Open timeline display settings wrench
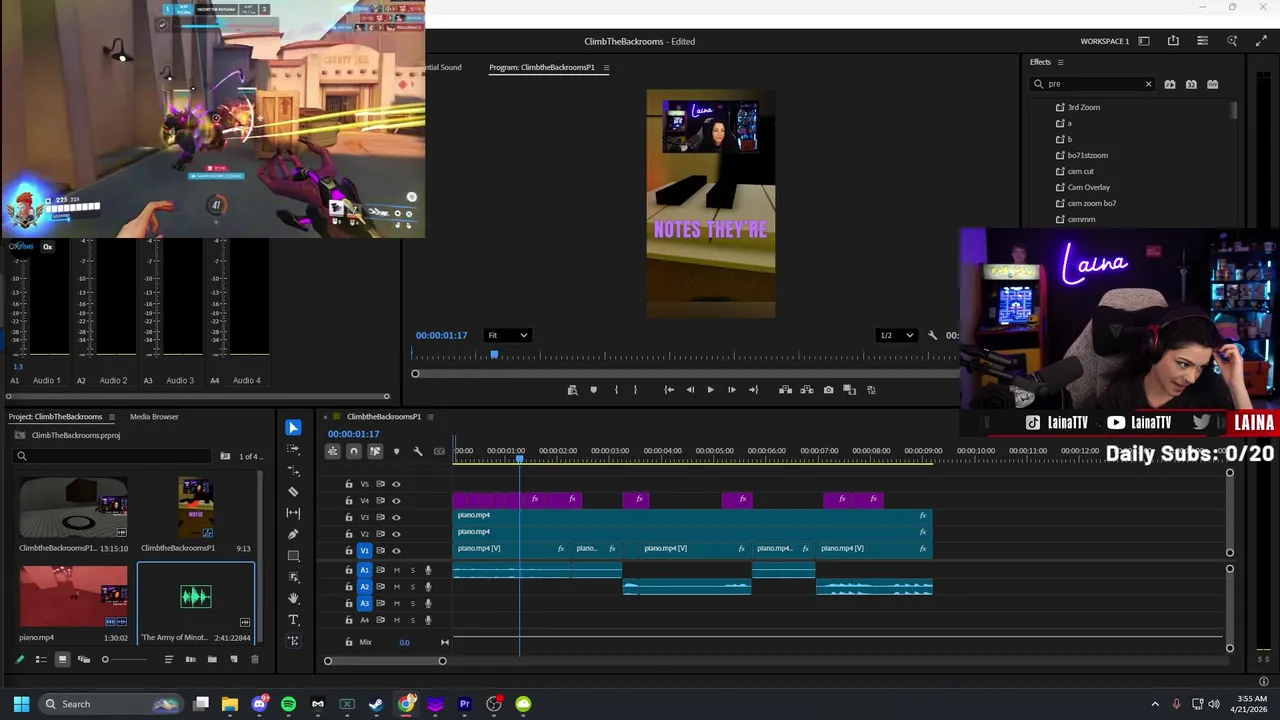1280x720 pixels. (418, 452)
